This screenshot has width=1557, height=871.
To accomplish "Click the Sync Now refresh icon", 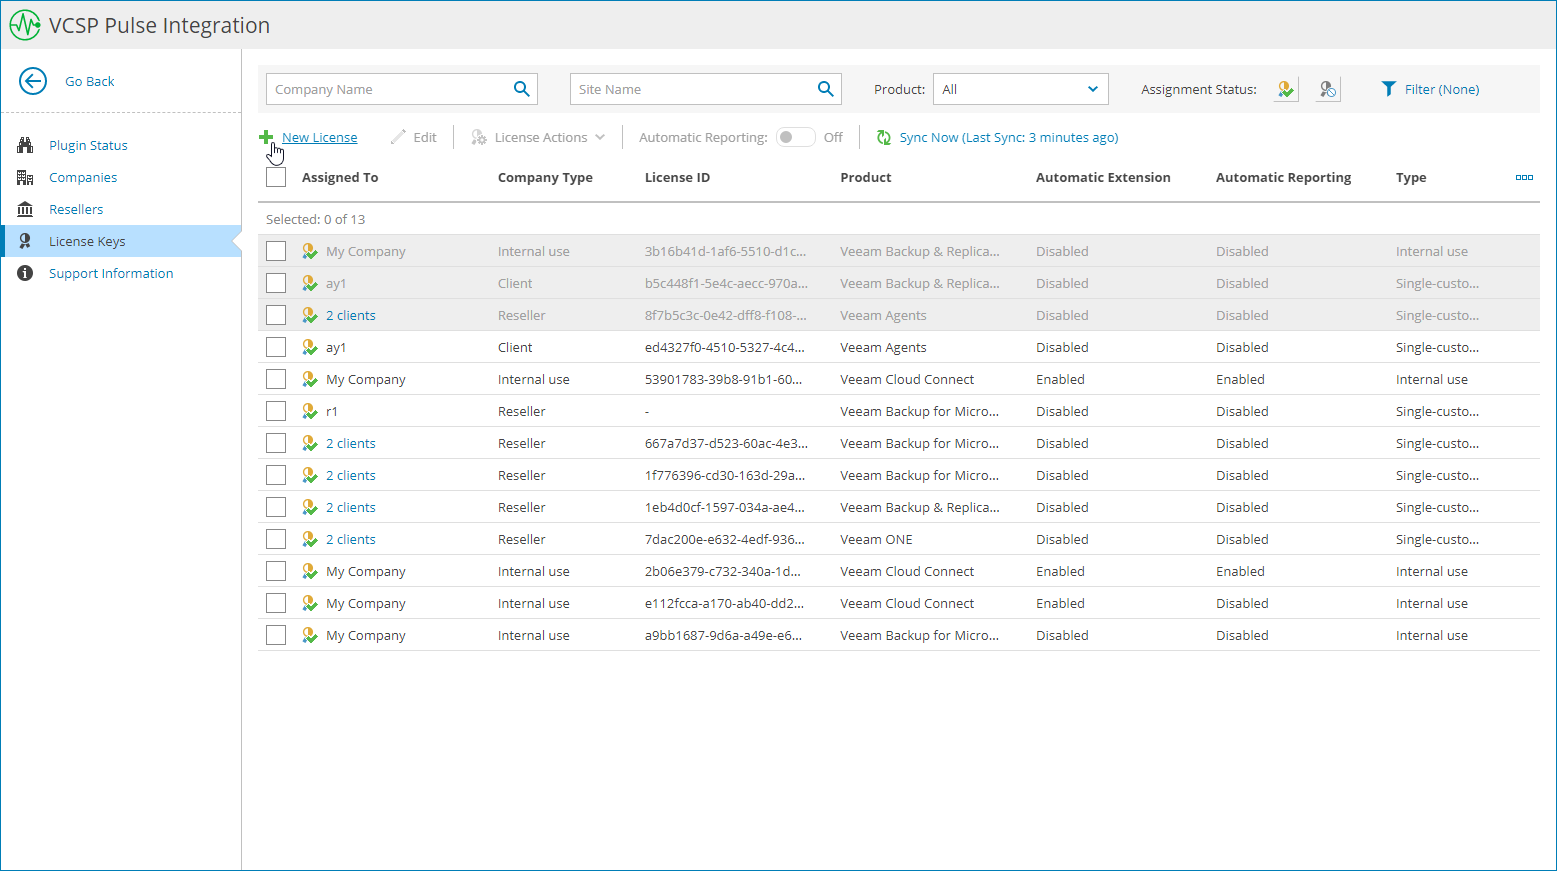I will tap(884, 138).
